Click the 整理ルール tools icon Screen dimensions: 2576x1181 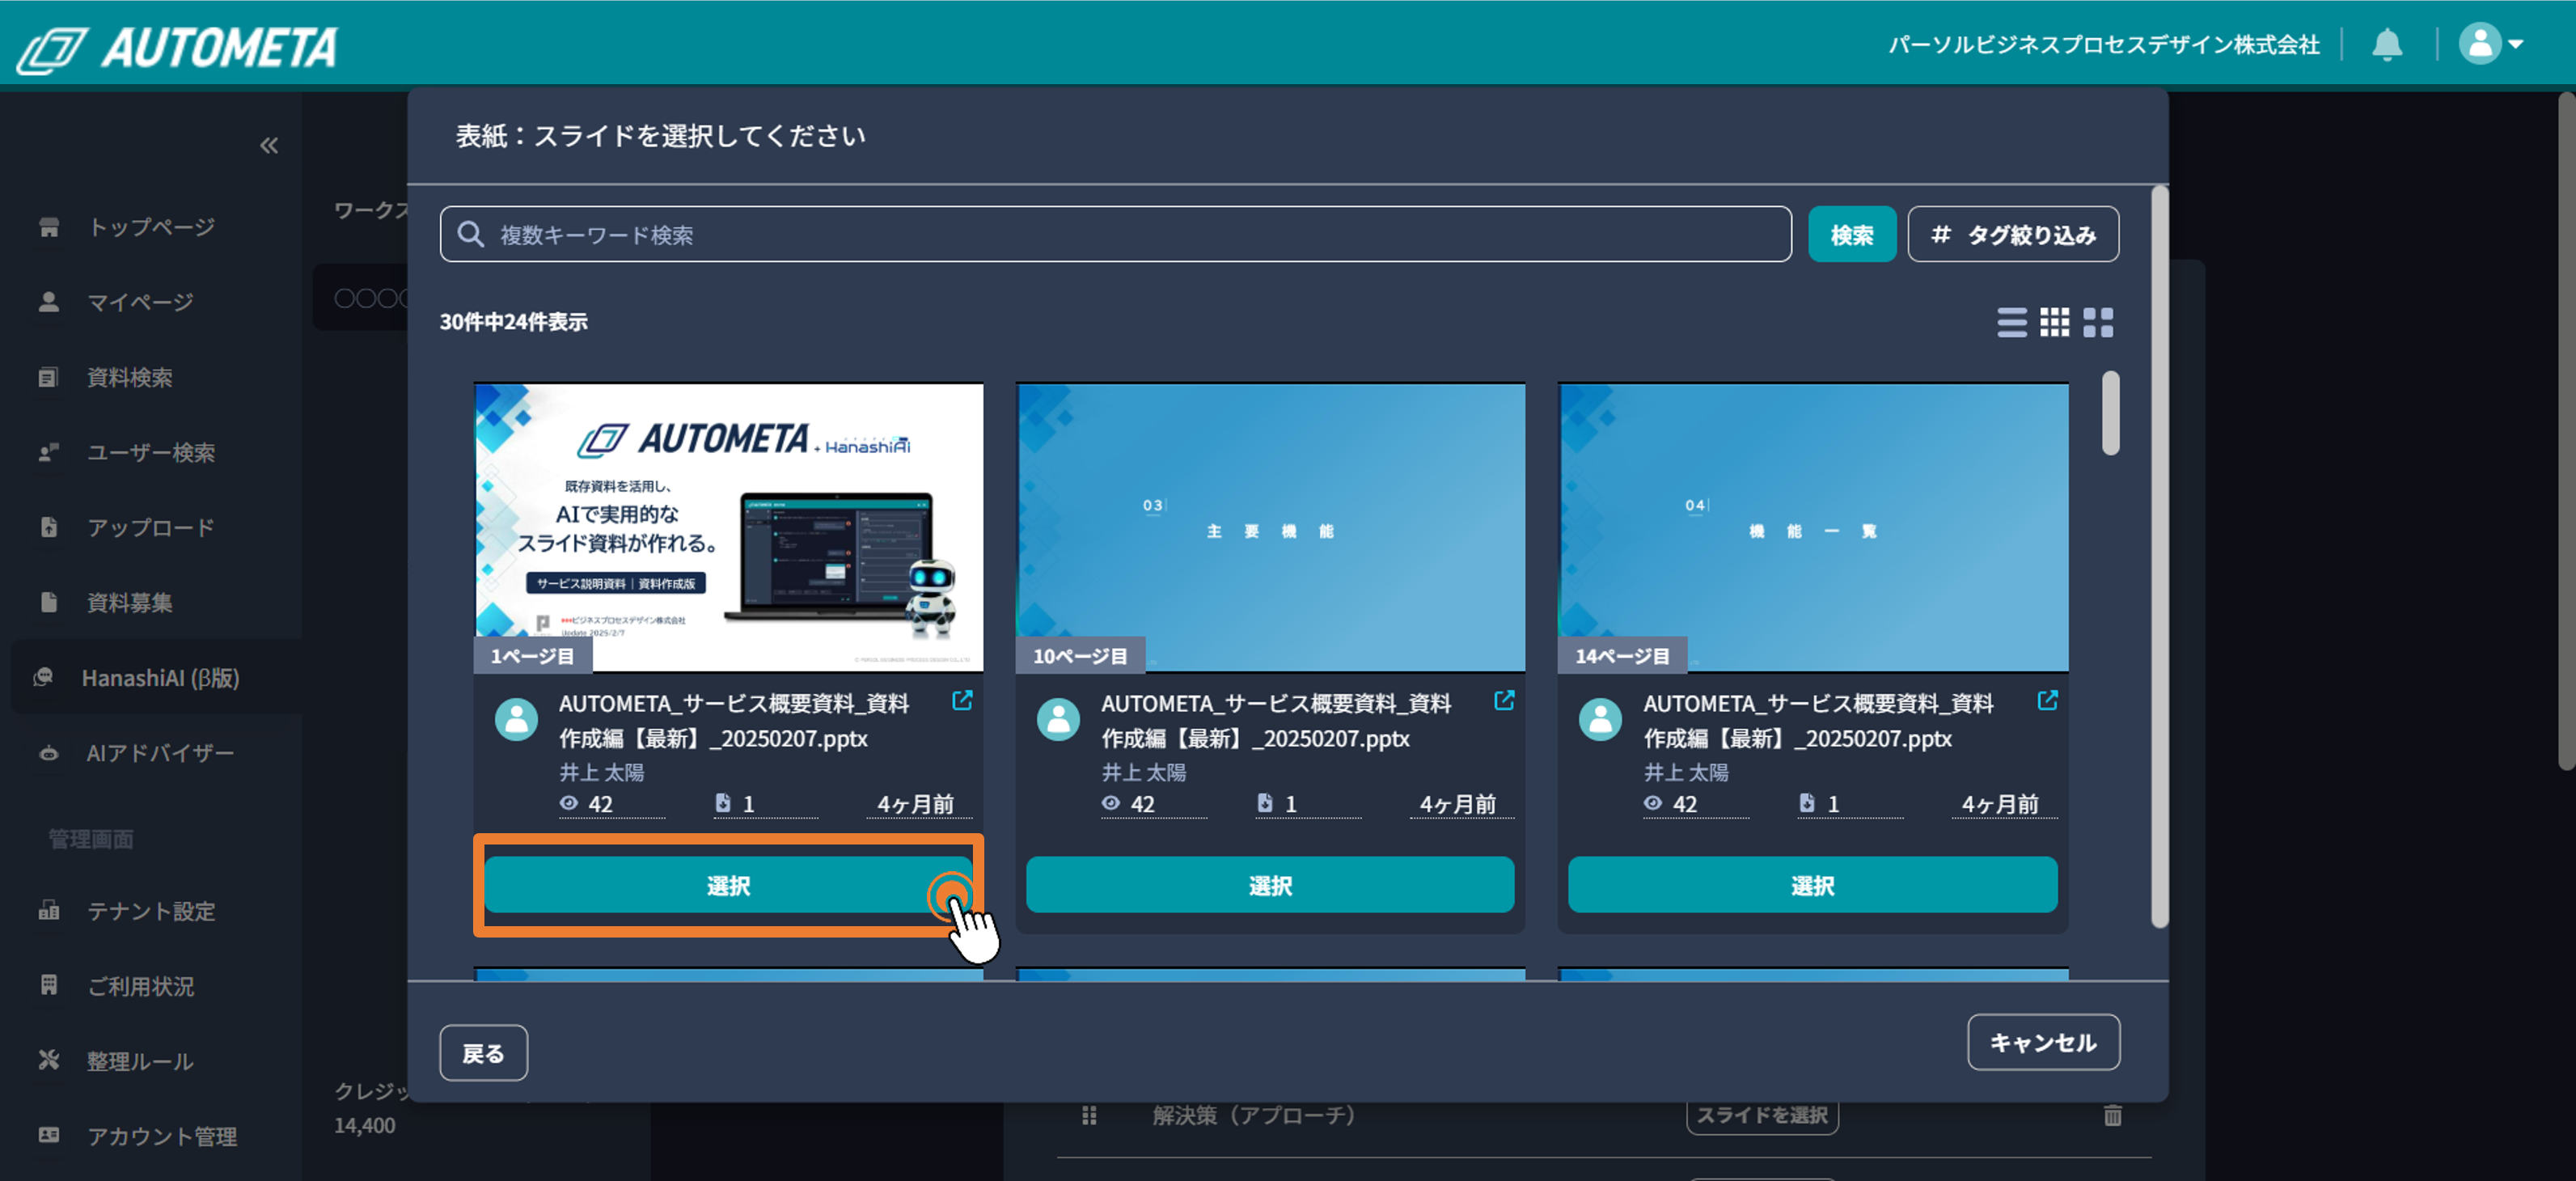(49, 1060)
